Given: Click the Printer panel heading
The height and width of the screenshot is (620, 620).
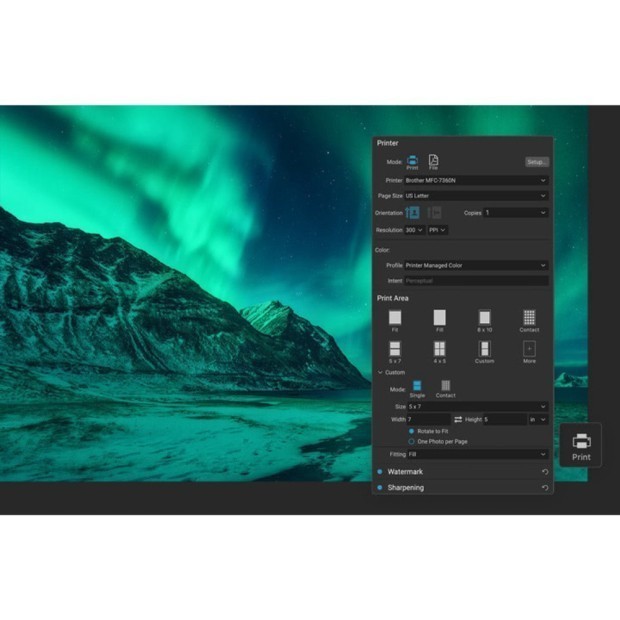Looking at the screenshot, I should point(387,143).
